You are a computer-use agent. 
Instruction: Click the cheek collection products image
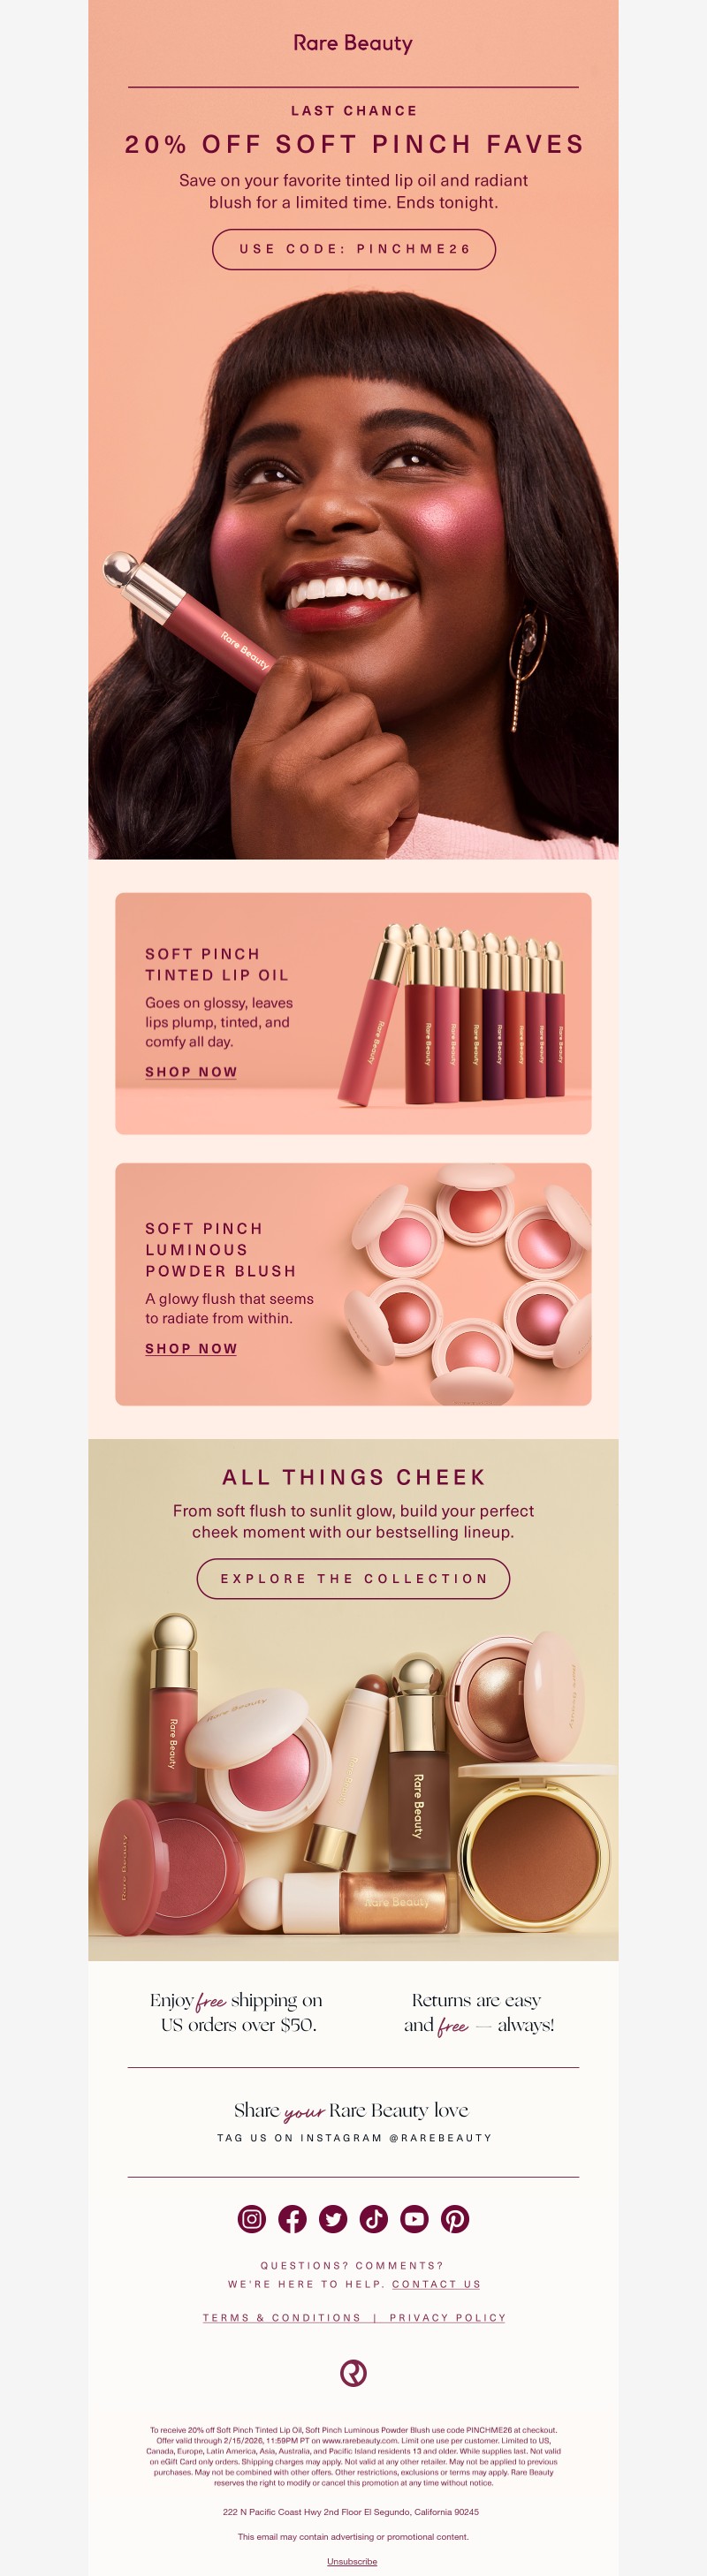tap(353, 1780)
